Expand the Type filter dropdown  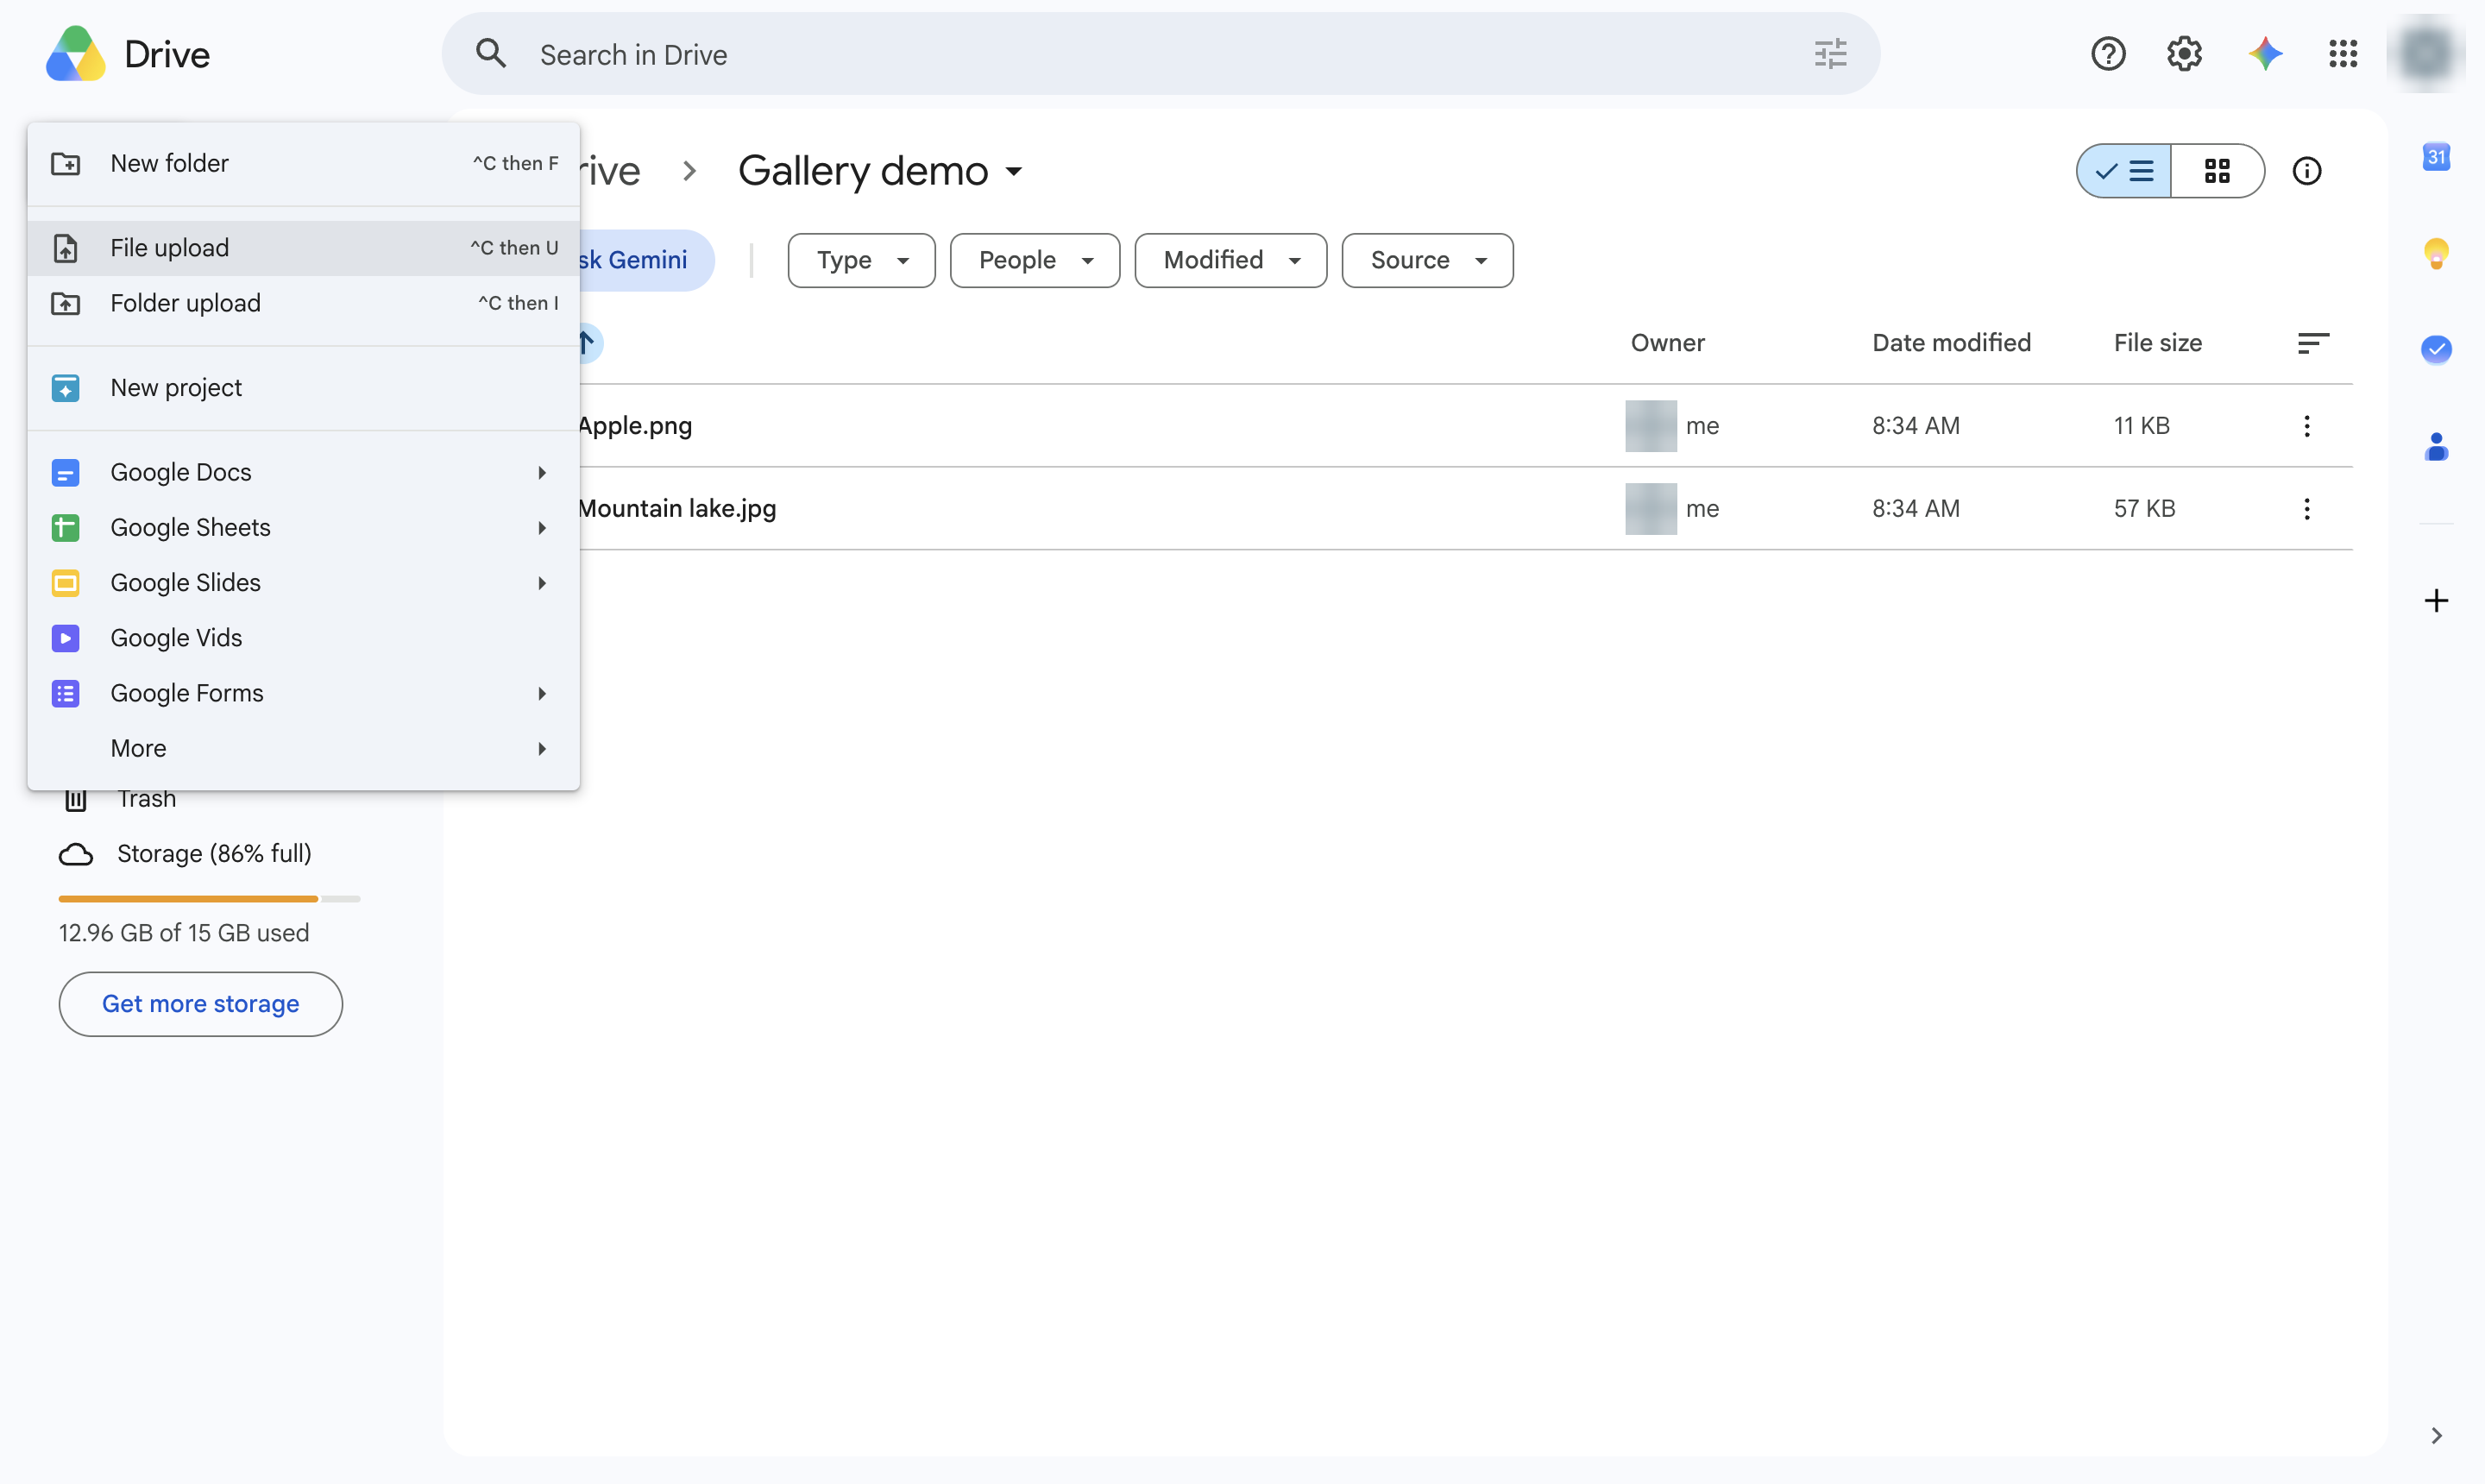tap(861, 261)
